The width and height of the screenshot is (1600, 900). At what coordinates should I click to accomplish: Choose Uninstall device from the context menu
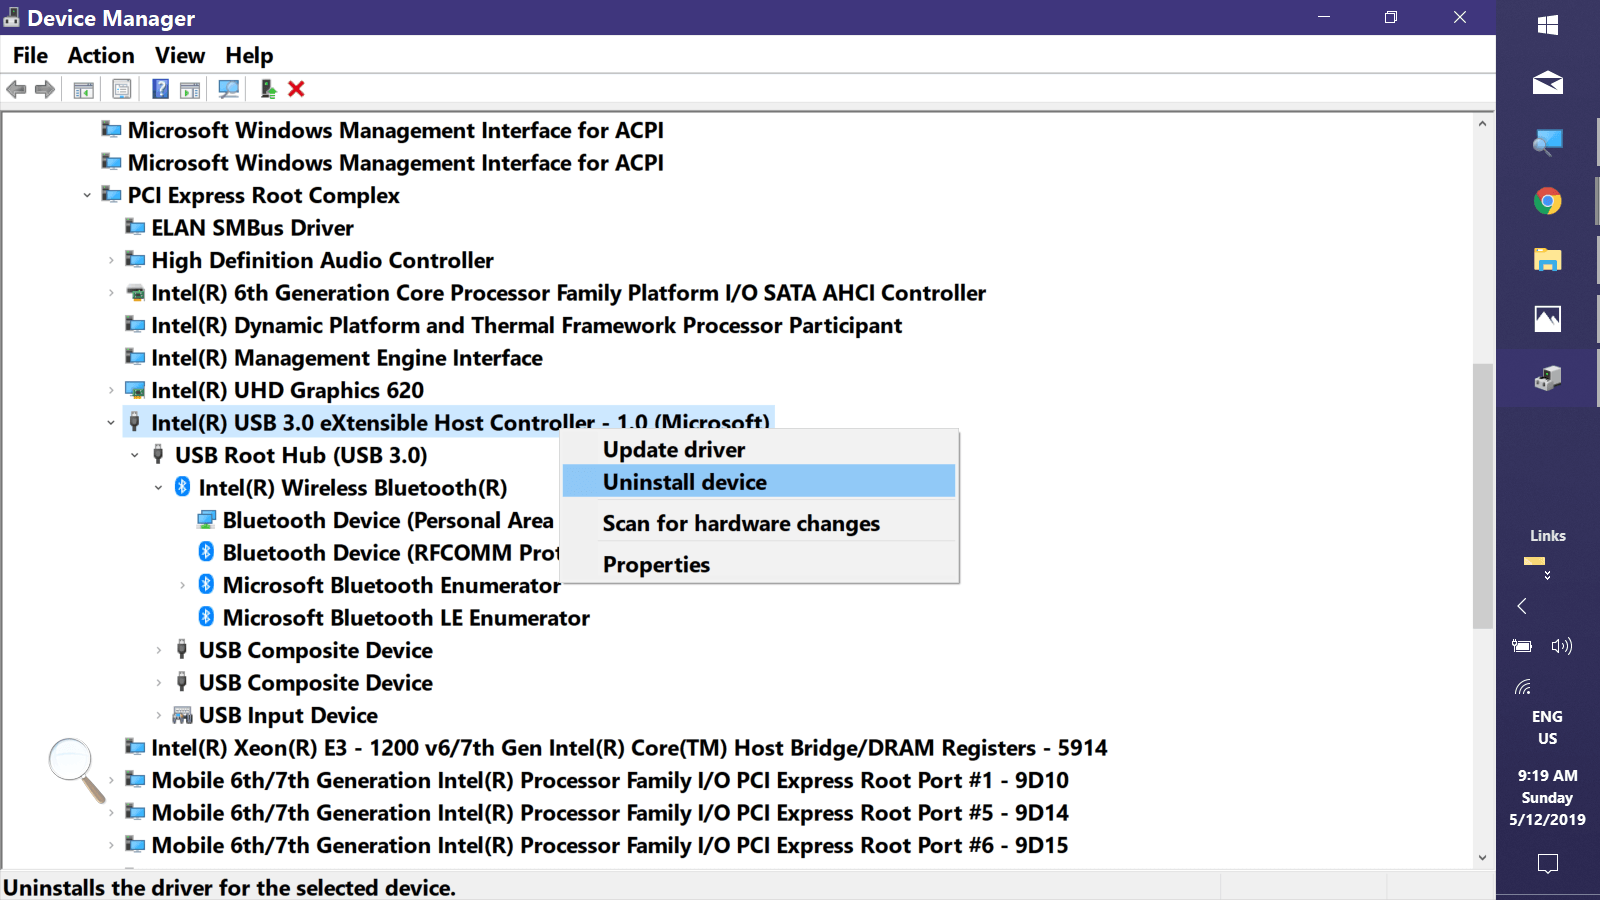click(685, 482)
